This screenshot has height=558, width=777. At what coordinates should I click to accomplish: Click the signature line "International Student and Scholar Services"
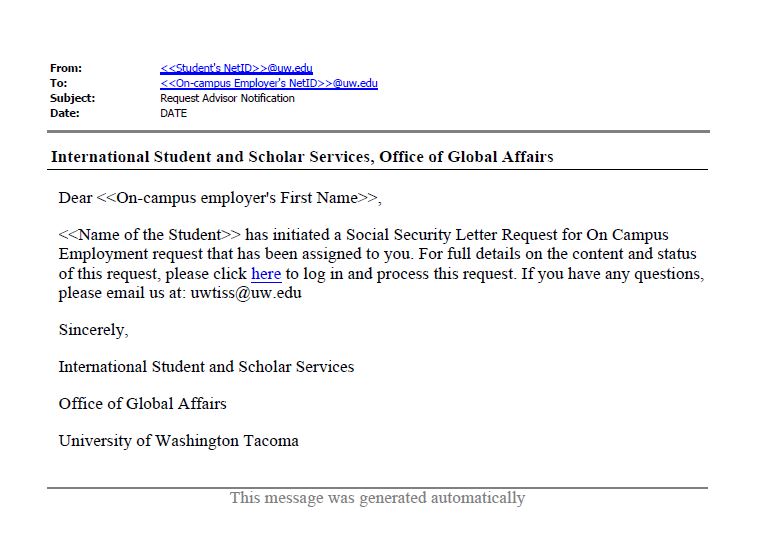[x=206, y=367]
